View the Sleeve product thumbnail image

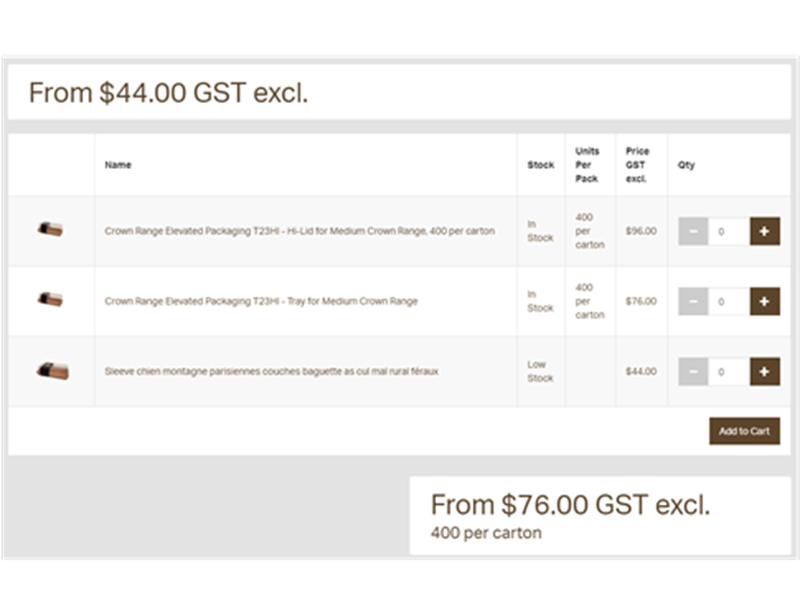click(x=52, y=371)
